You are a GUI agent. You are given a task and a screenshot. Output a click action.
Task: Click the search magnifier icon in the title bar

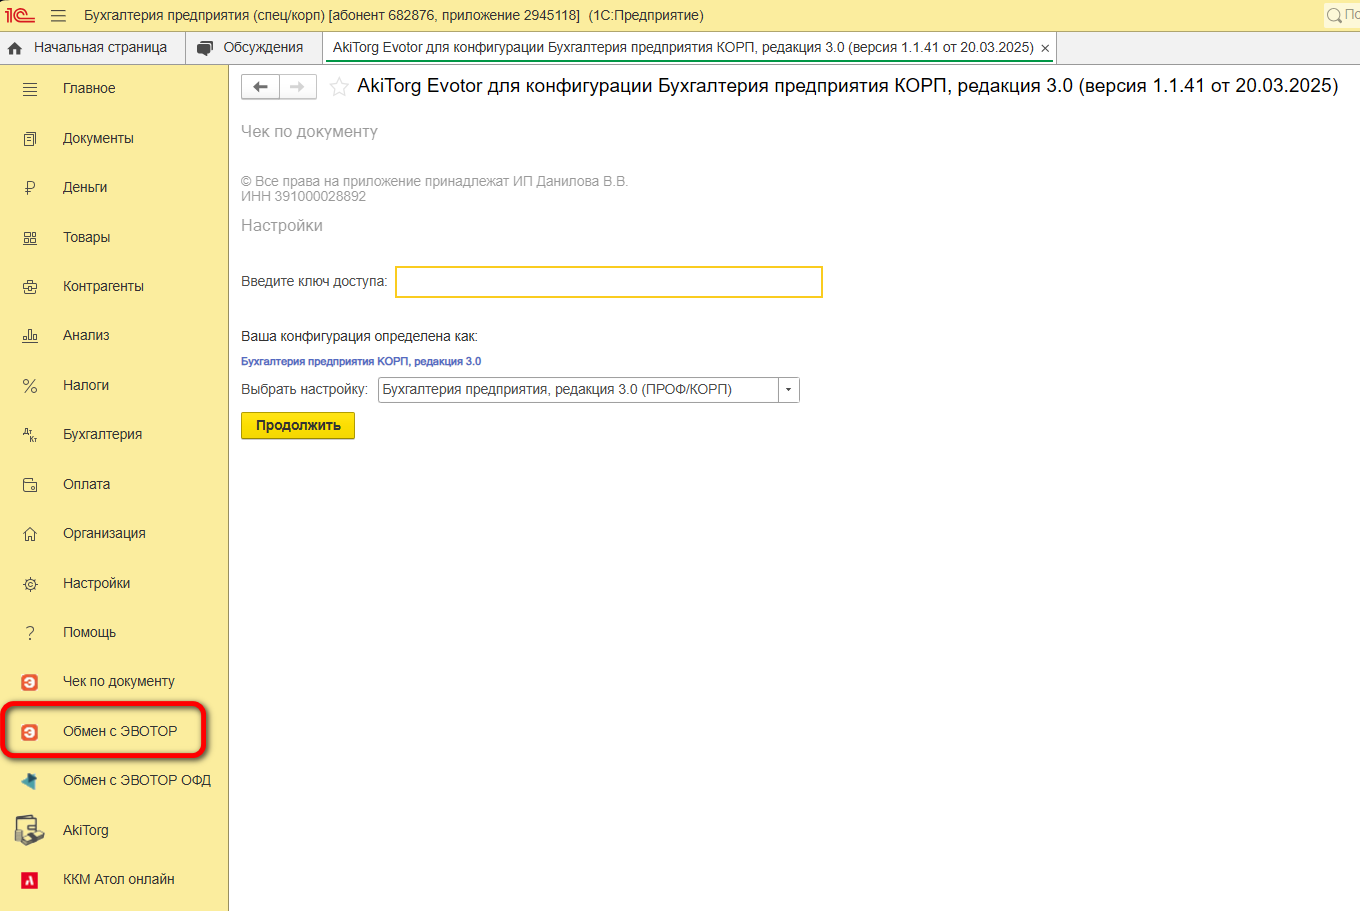[x=1334, y=16]
